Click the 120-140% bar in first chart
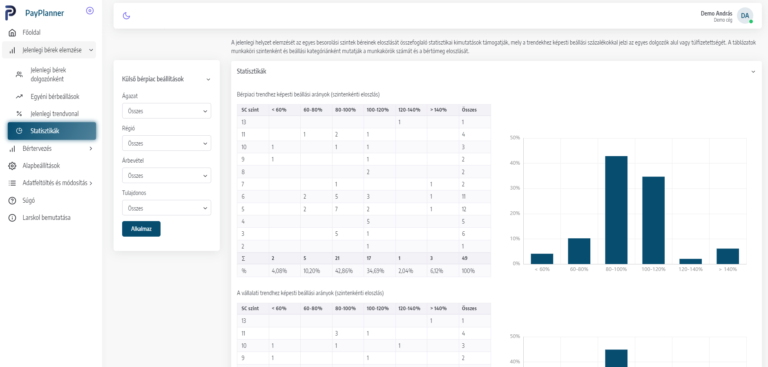This screenshot has height=367, width=768. (x=691, y=261)
